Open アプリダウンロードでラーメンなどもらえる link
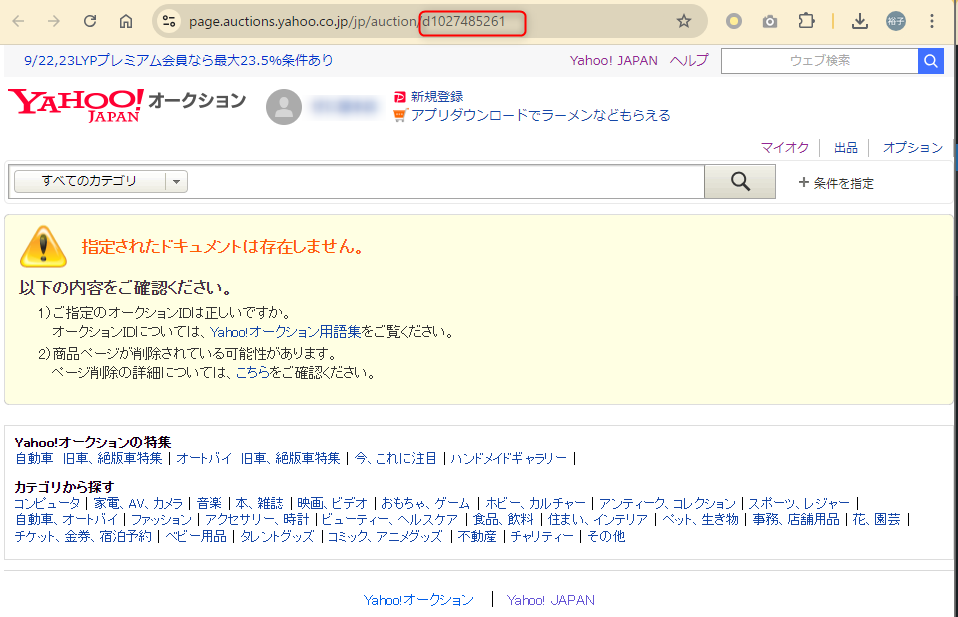958x617 pixels. [540, 115]
